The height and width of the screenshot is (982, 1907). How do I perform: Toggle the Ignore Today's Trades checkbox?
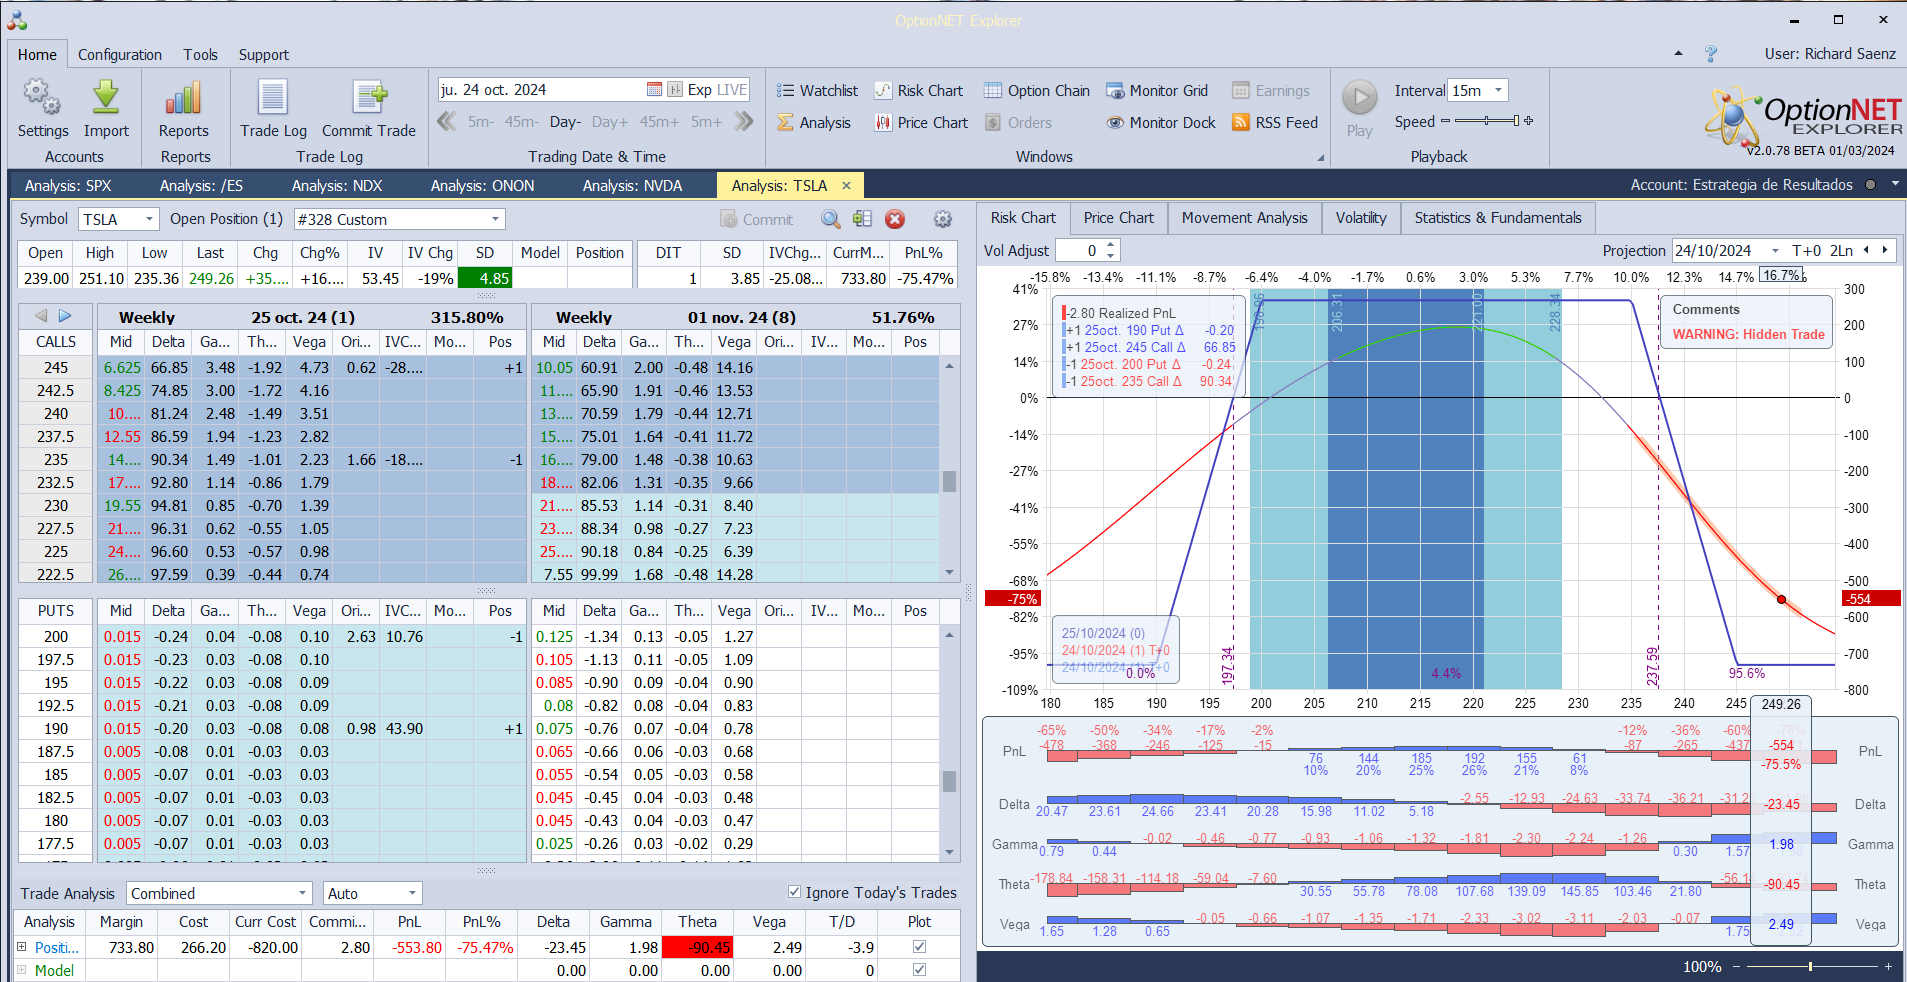click(794, 892)
